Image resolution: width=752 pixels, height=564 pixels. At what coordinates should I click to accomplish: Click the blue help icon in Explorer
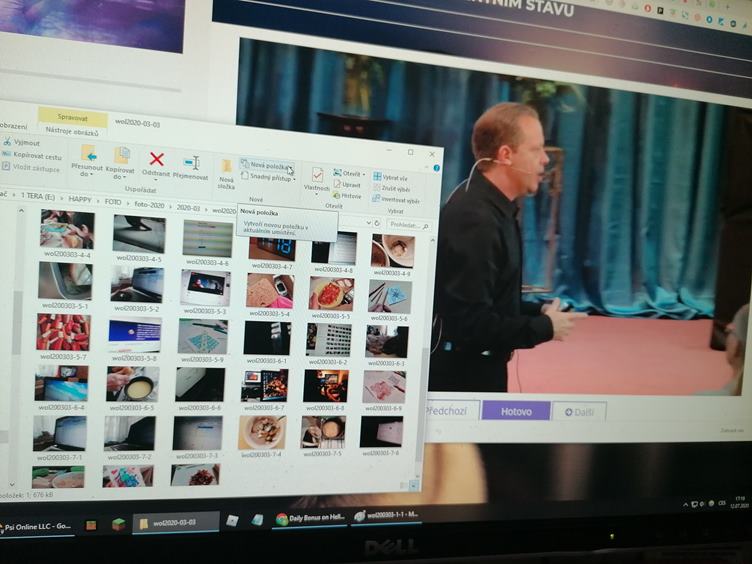[436, 168]
